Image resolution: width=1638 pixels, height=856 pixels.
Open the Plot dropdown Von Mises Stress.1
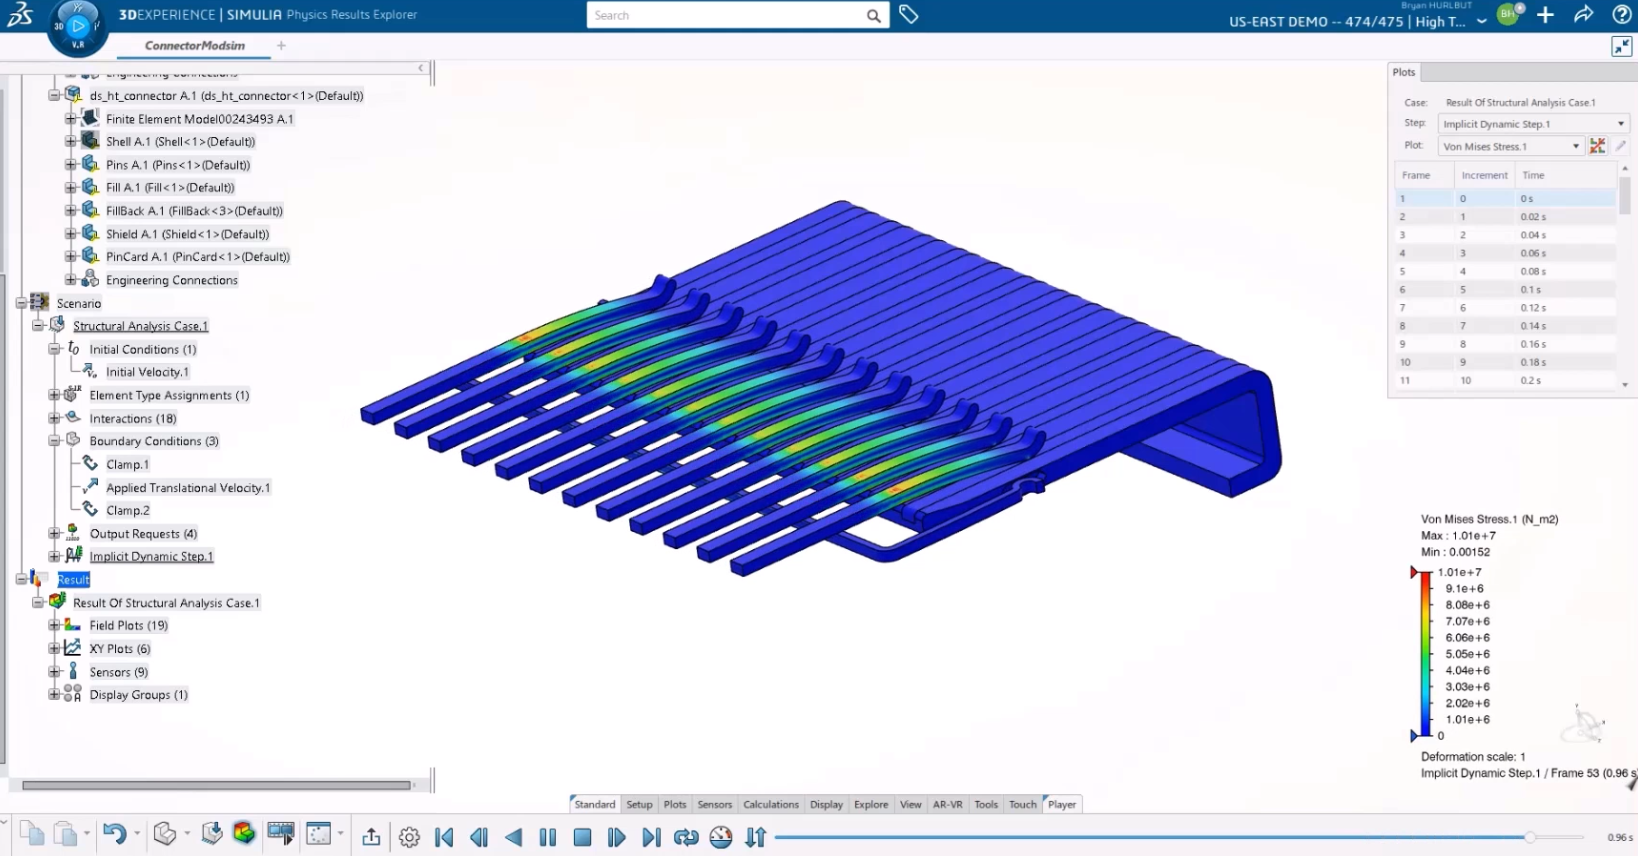pyautogui.click(x=1510, y=146)
